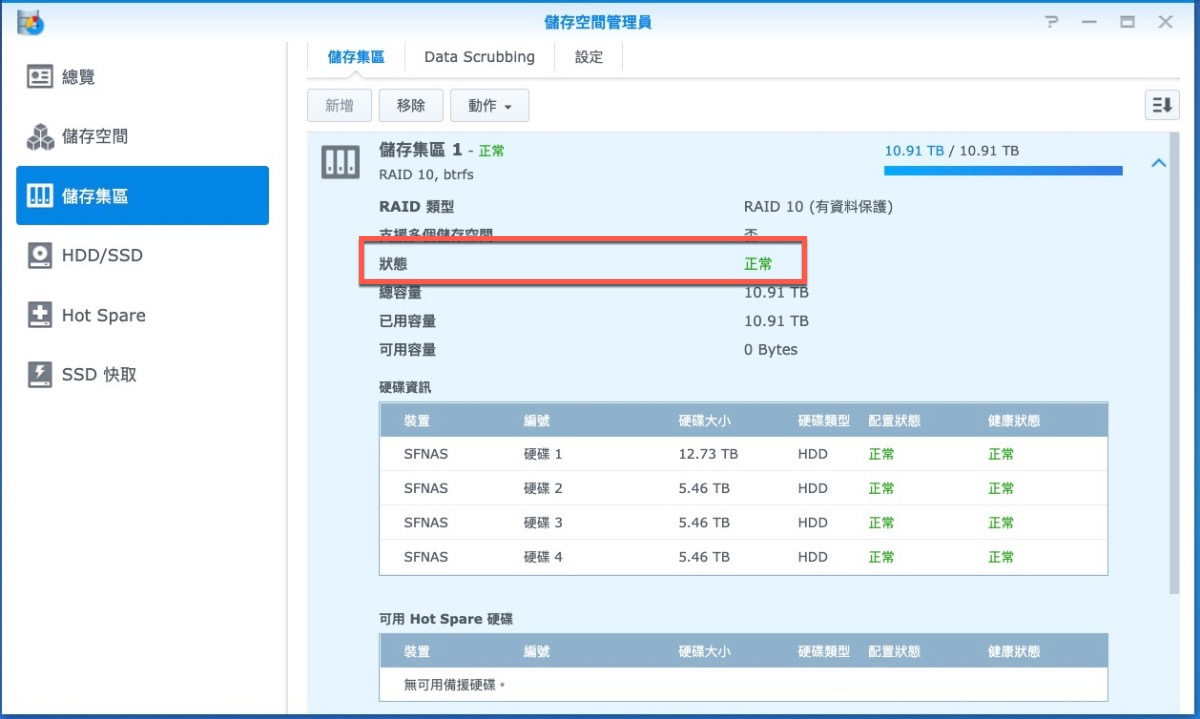Open the 動作 action dropdown
Viewport: 1200px width, 719px height.
pos(489,105)
